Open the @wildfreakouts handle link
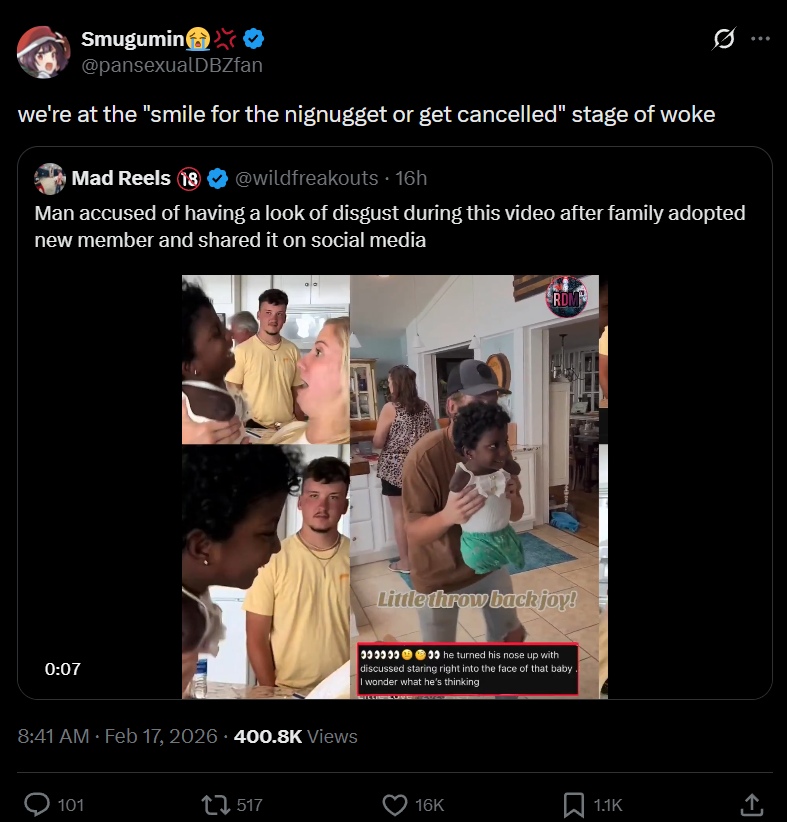787x822 pixels. [307, 179]
